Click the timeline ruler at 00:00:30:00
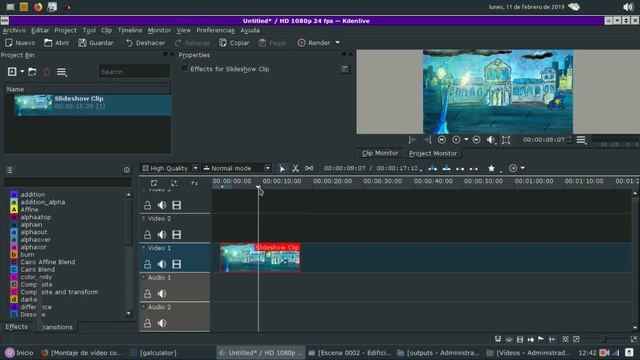The image size is (640, 360). (382, 181)
